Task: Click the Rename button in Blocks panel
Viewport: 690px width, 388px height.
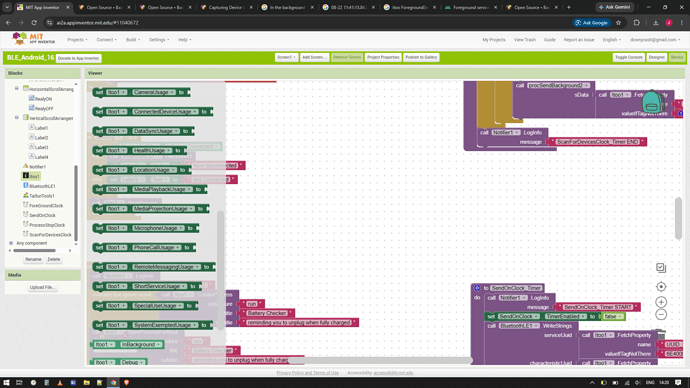Action: click(33, 259)
